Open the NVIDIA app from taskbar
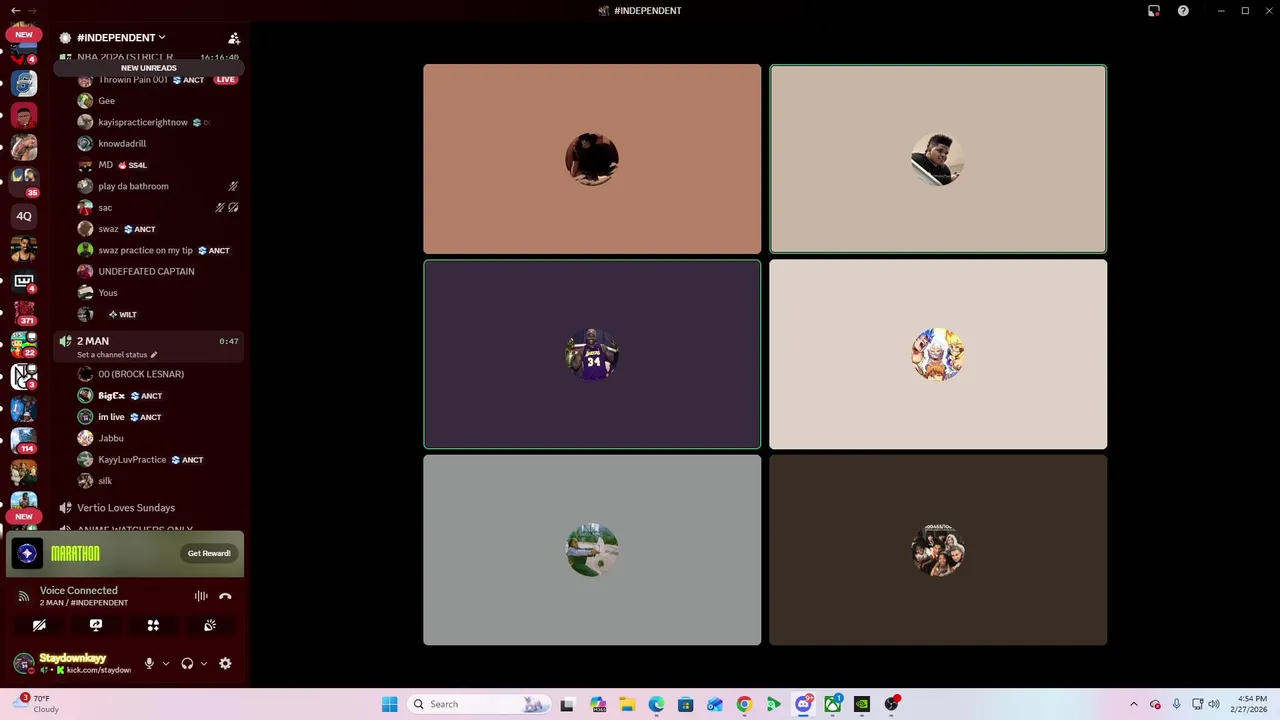 (862, 704)
